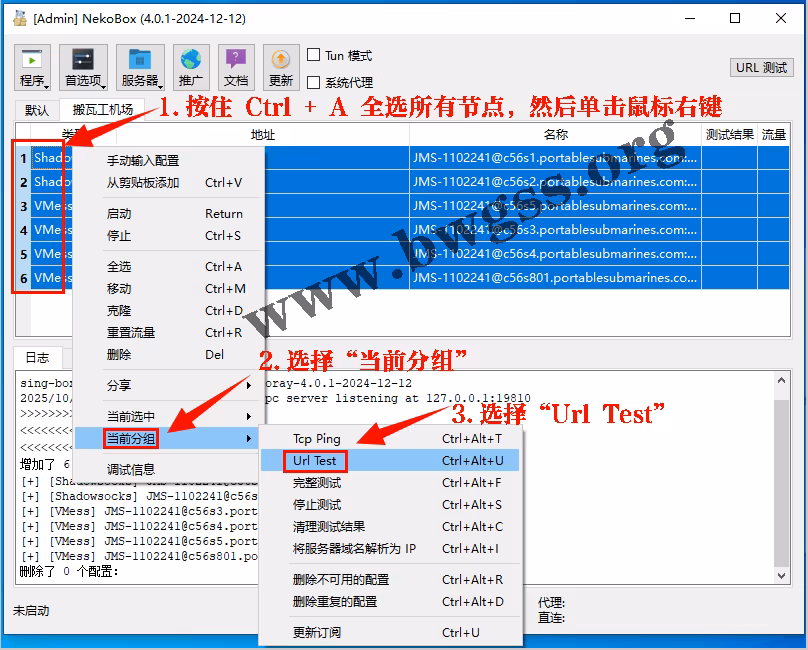
Task: Click the 地址 column header
Action: (x=262, y=134)
